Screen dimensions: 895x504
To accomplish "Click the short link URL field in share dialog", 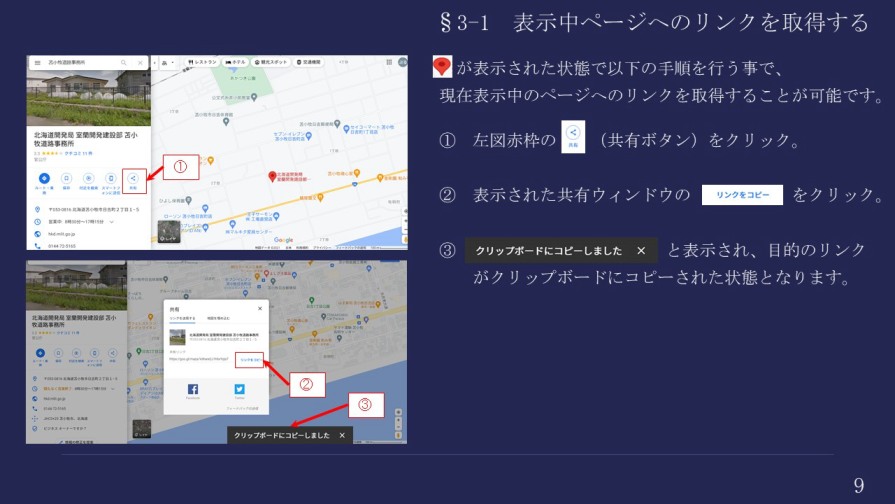I will click(199, 357).
